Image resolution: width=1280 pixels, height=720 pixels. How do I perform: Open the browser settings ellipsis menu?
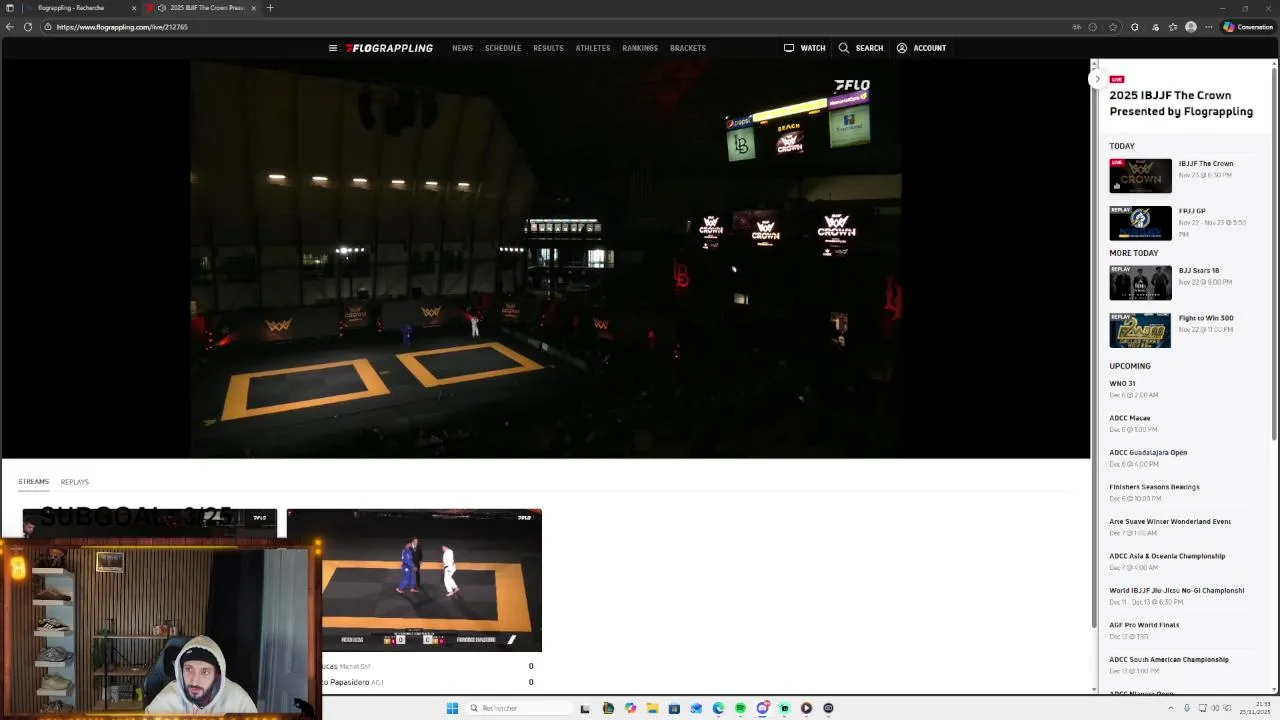[x=1208, y=27]
